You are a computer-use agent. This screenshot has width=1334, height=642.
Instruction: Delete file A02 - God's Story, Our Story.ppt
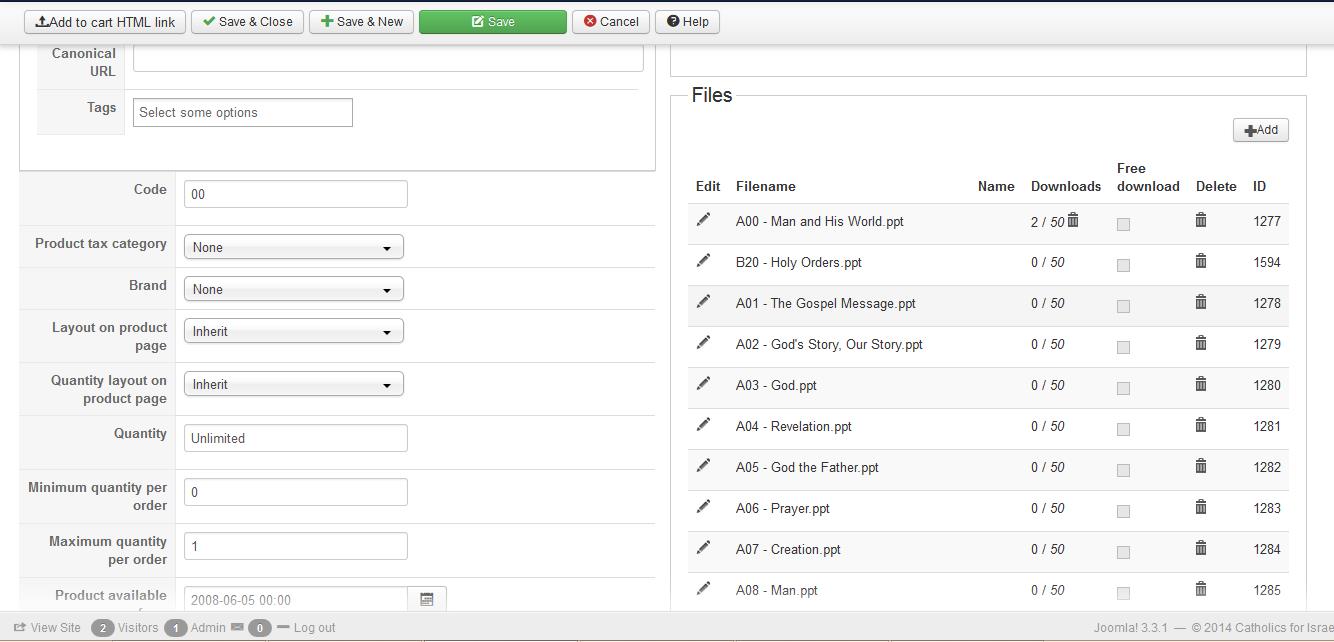1201,343
